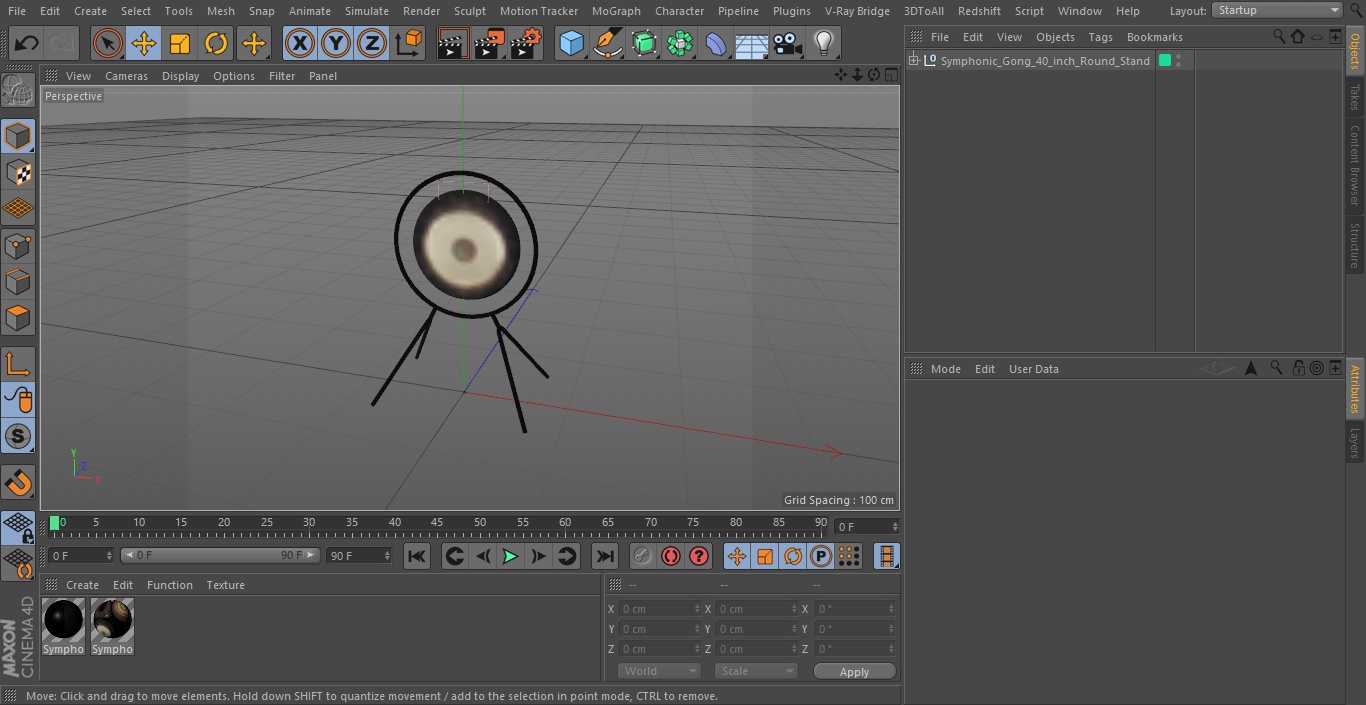1366x705 pixels.
Task: Click the timeline playhead at frame 0
Action: click(x=55, y=522)
